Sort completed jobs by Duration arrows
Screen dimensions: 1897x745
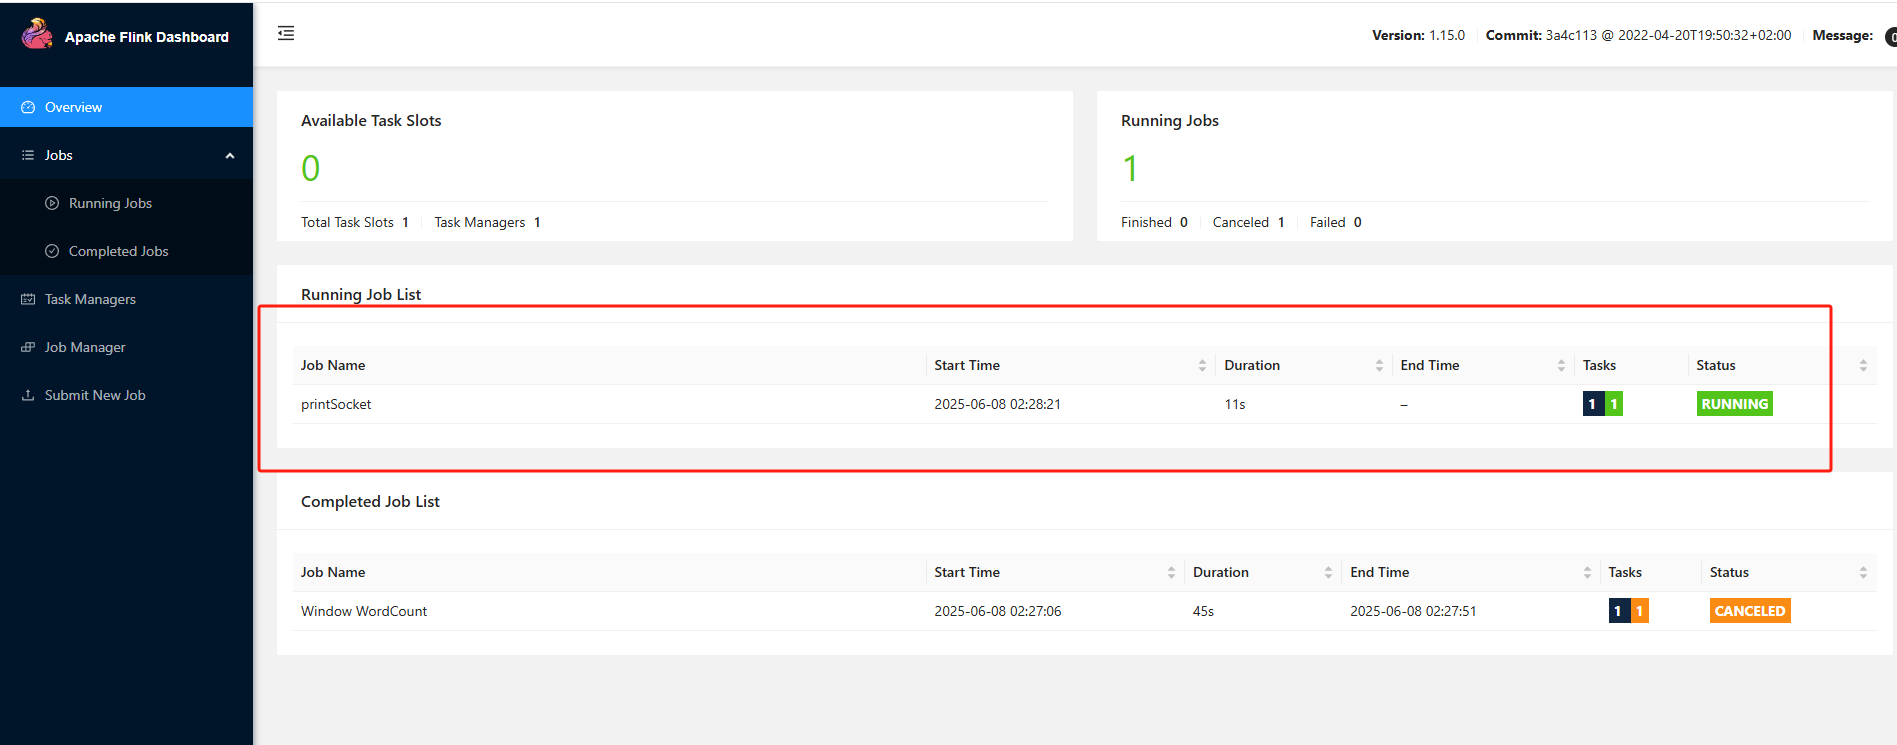pyautogui.click(x=1328, y=573)
